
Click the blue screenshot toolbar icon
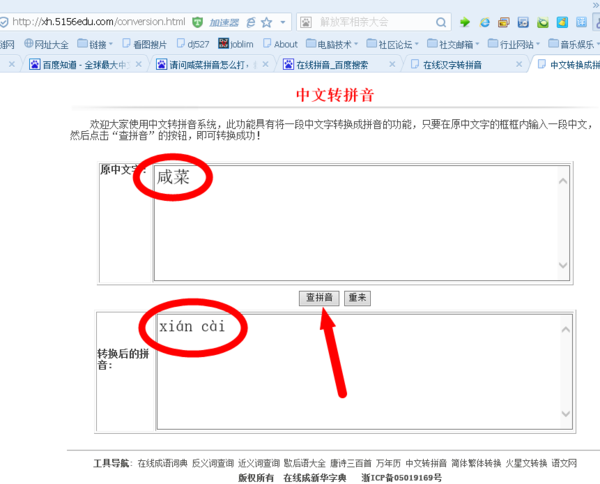(x=523, y=22)
